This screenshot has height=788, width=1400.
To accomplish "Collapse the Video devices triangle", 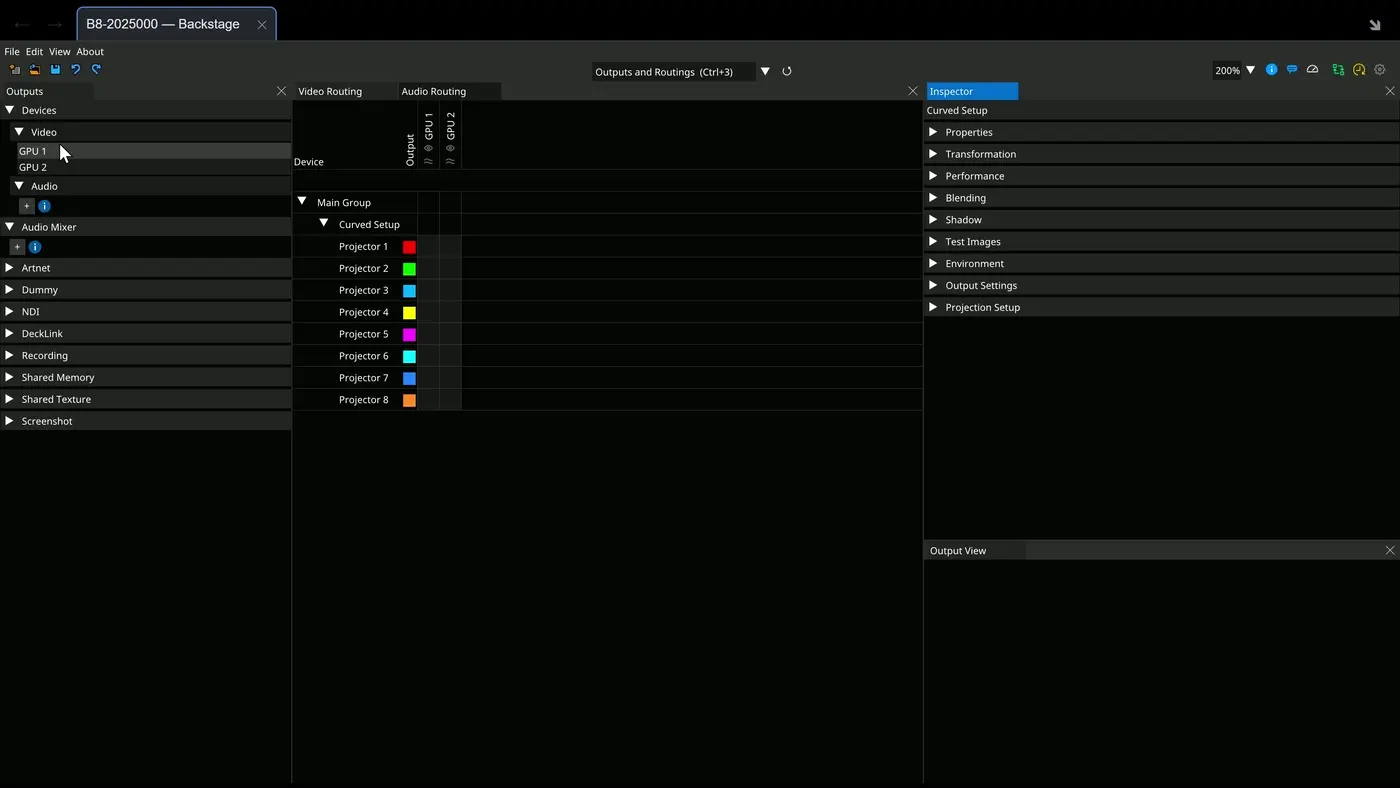I will [x=19, y=131].
